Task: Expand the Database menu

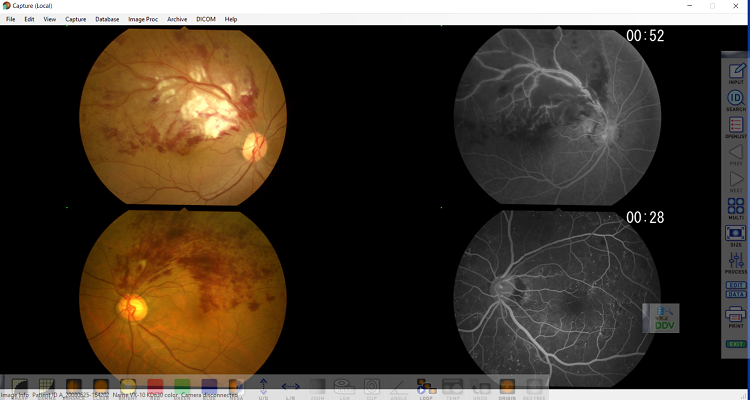Action: (107, 19)
